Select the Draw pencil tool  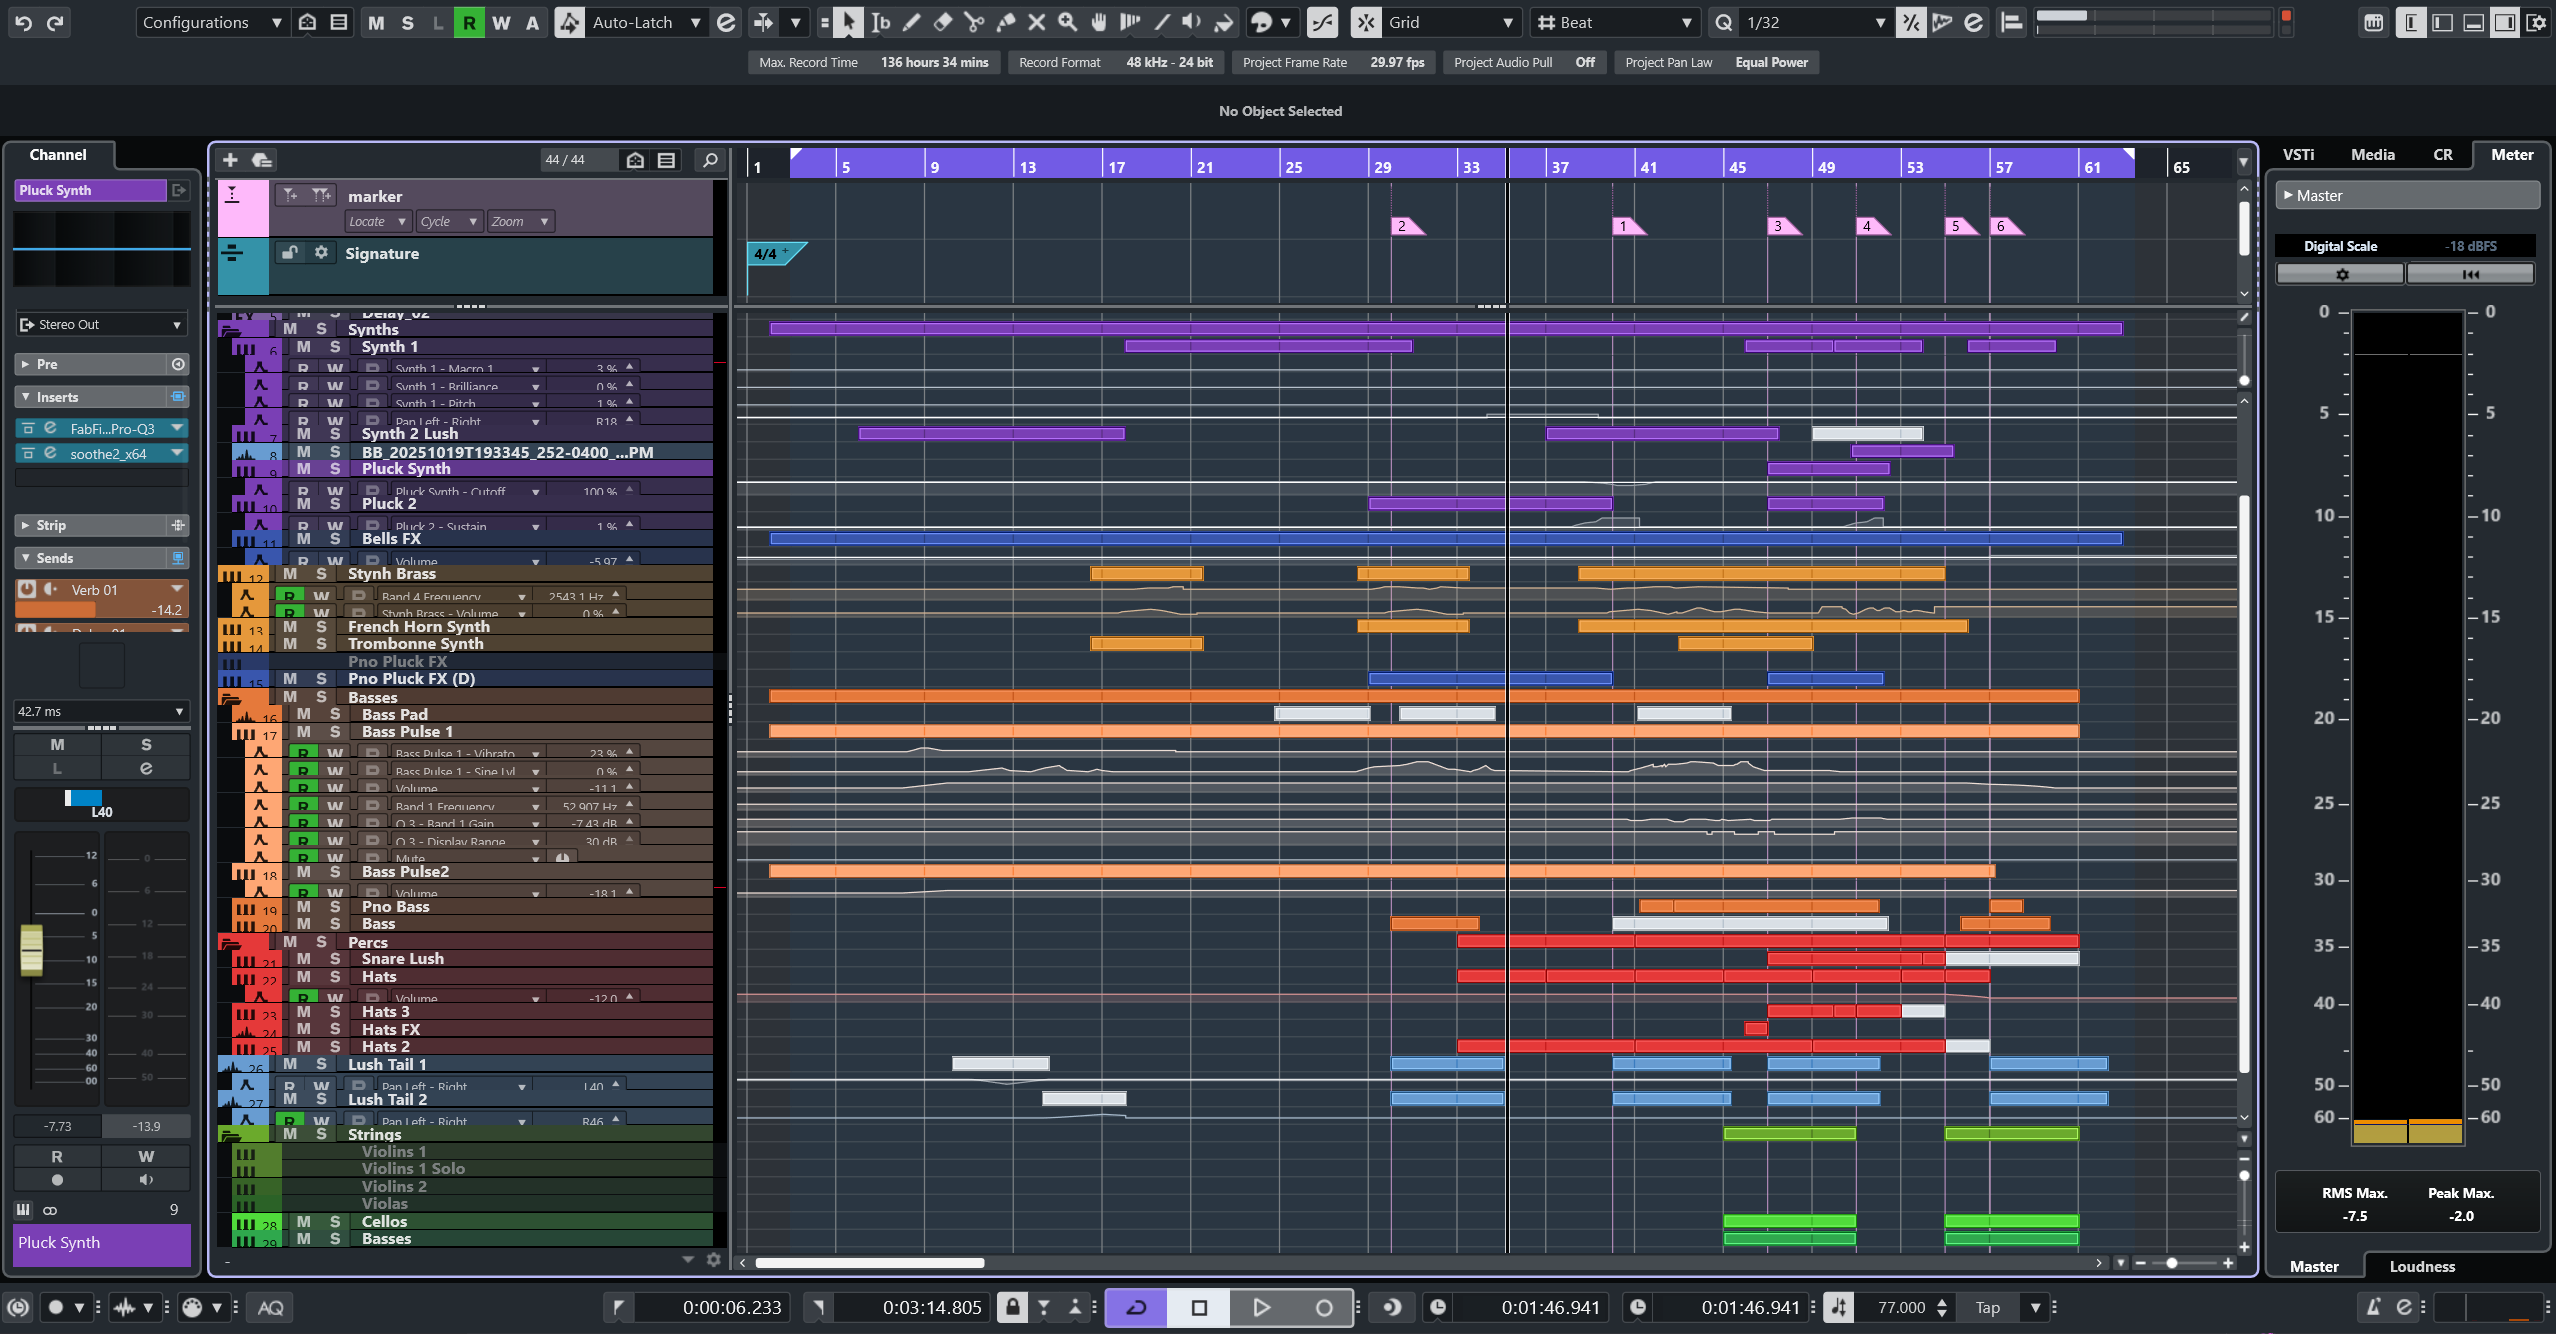[911, 22]
